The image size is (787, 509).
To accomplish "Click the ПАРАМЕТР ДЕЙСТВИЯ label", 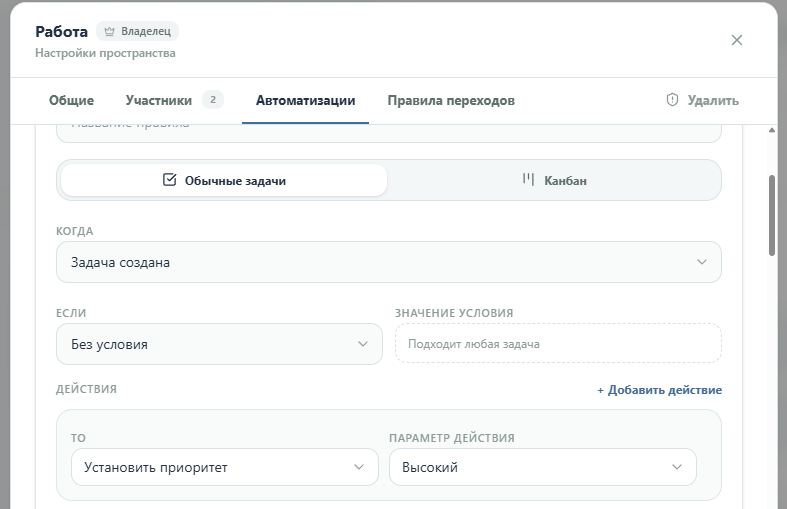I will (x=452, y=438).
